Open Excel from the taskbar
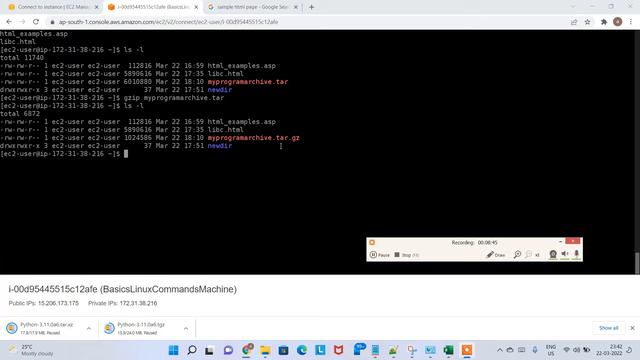This screenshot has height=360, width=640. pyautogui.click(x=449, y=350)
